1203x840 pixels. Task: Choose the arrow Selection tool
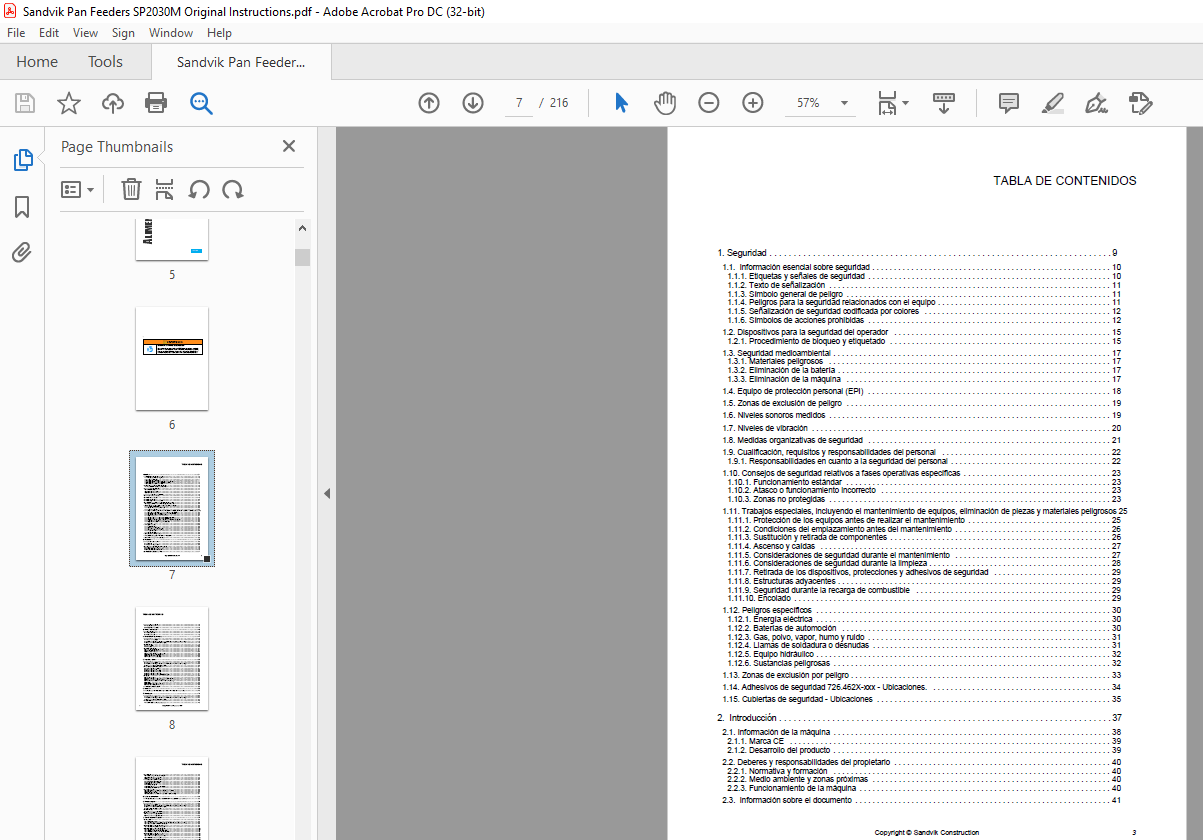(x=621, y=103)
